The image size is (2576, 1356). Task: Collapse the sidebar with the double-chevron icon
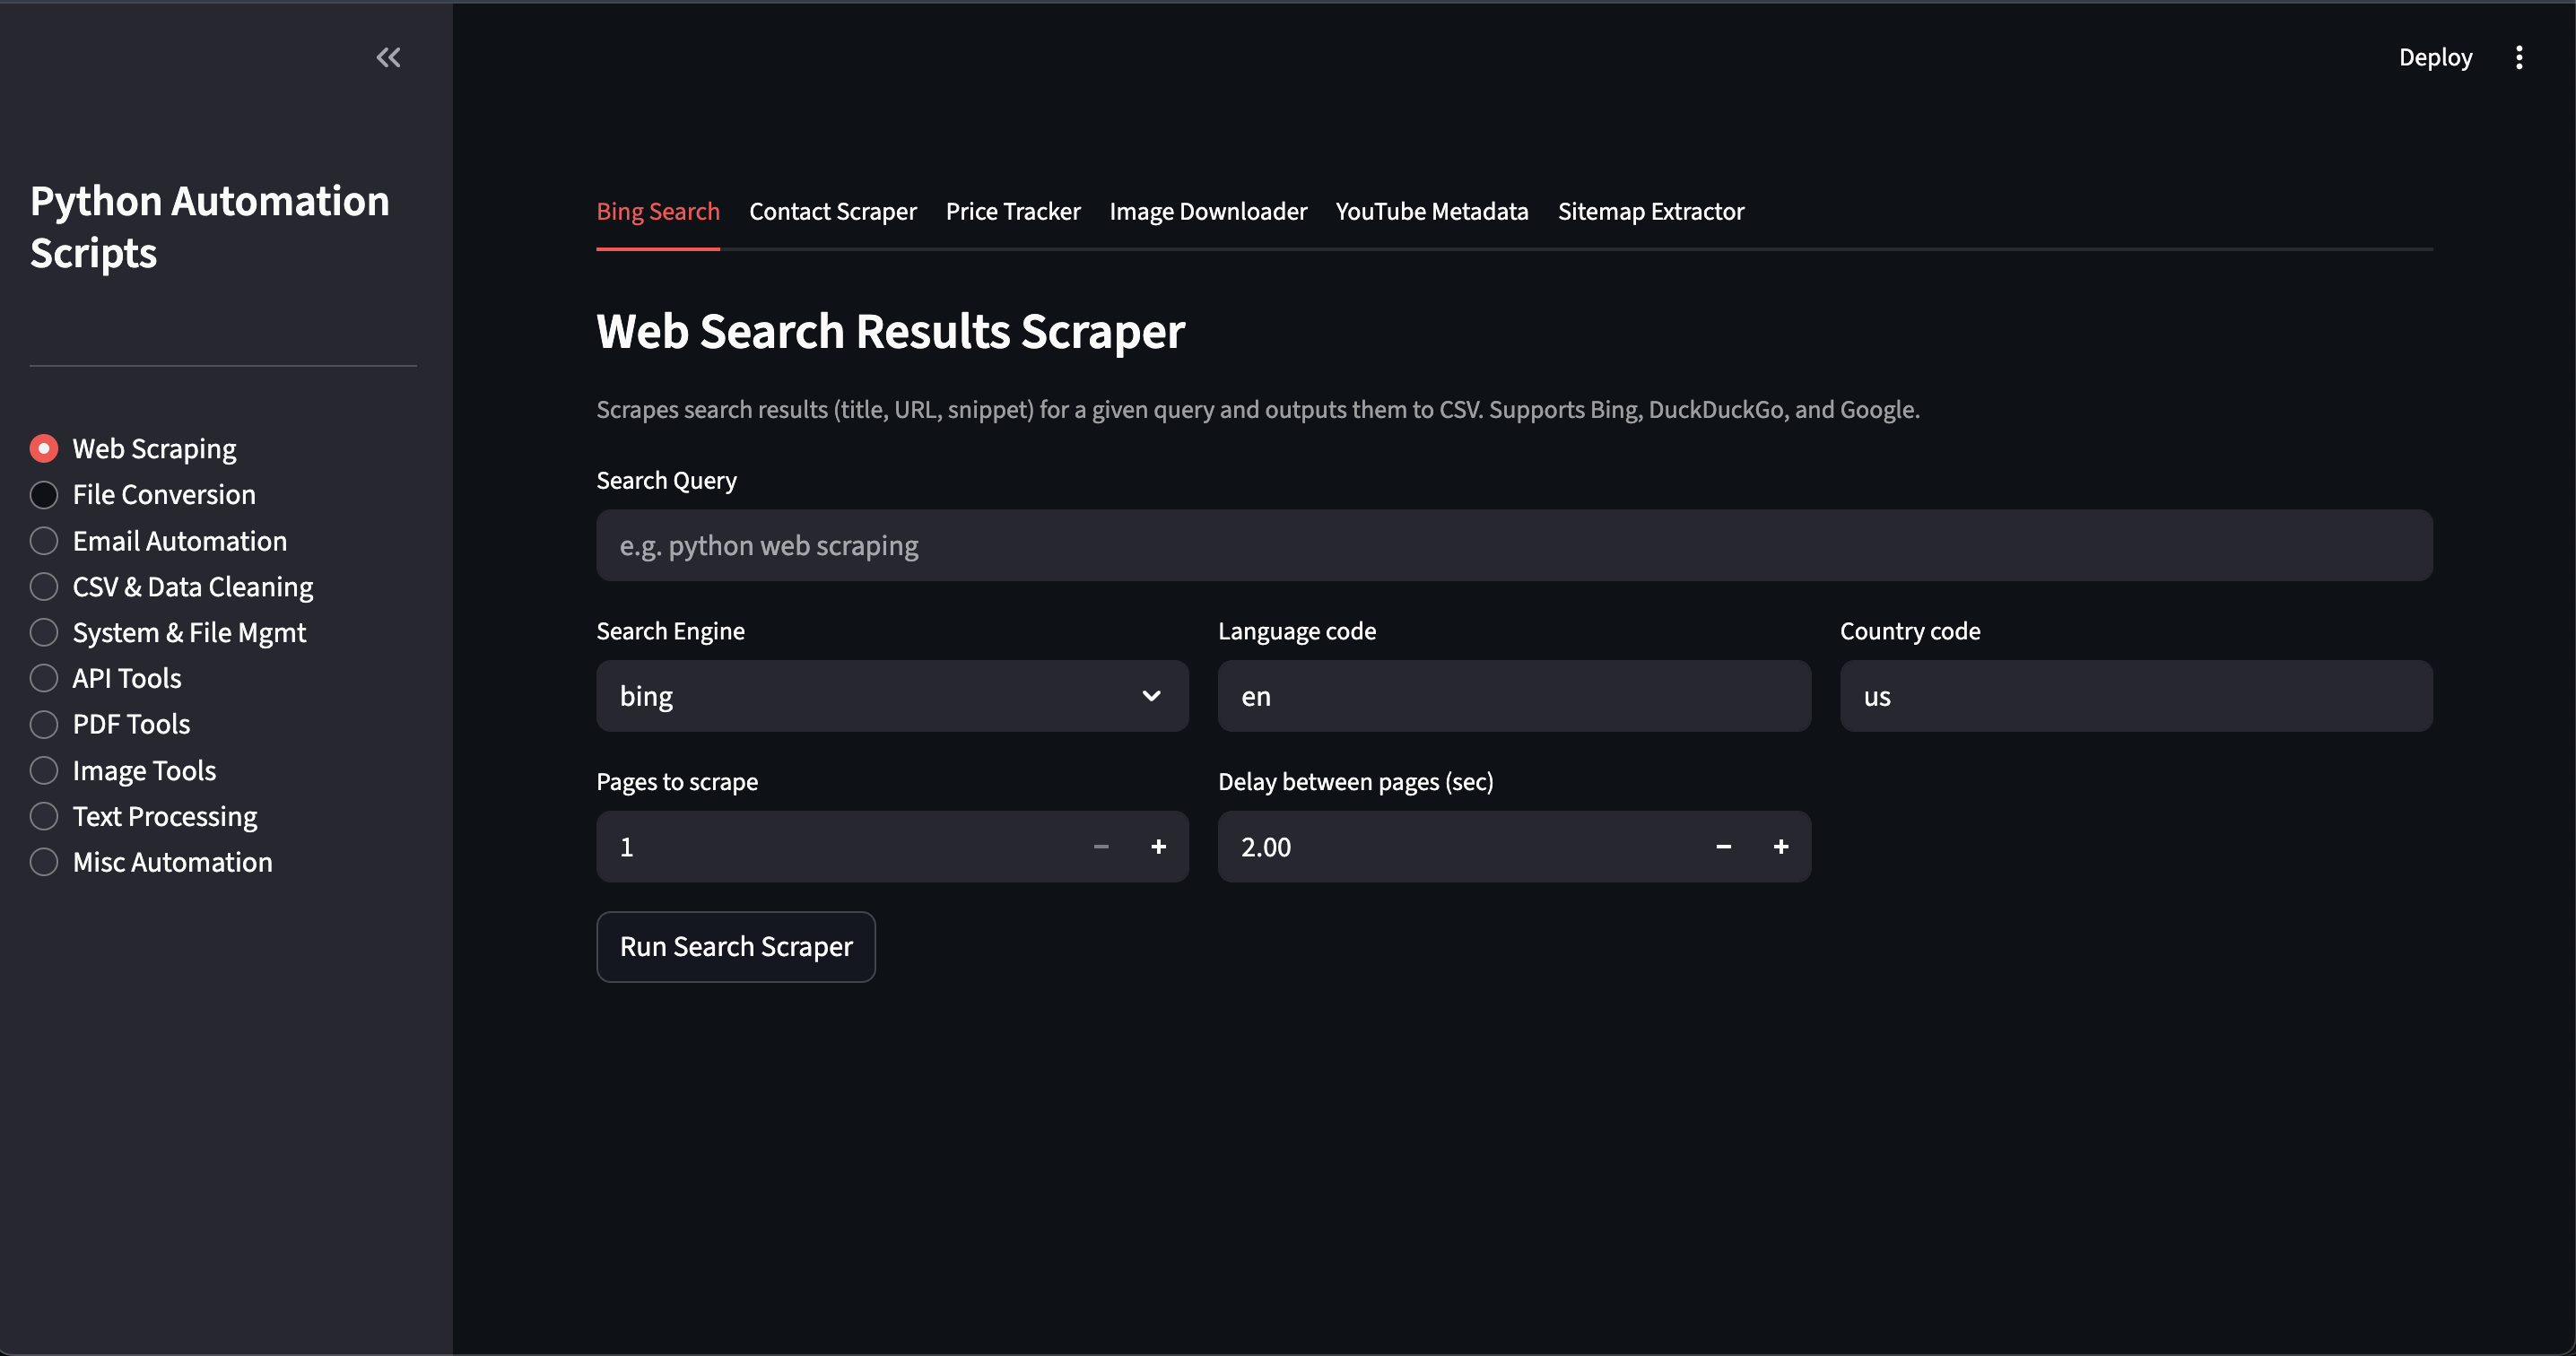pyautogui.click(x=388, y=57)
